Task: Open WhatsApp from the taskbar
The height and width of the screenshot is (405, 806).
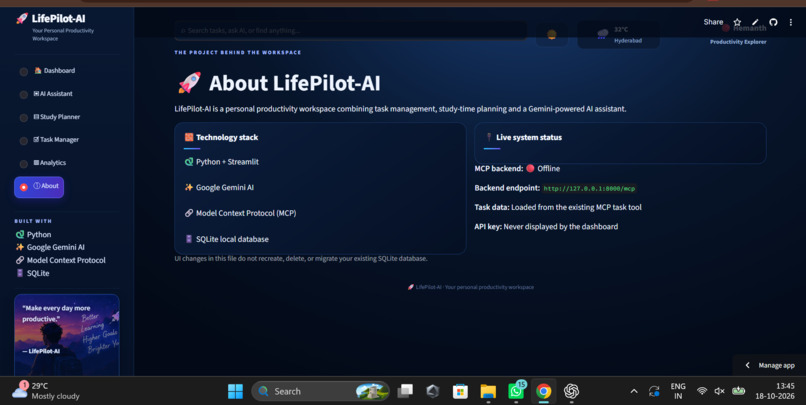Action: 516,392
